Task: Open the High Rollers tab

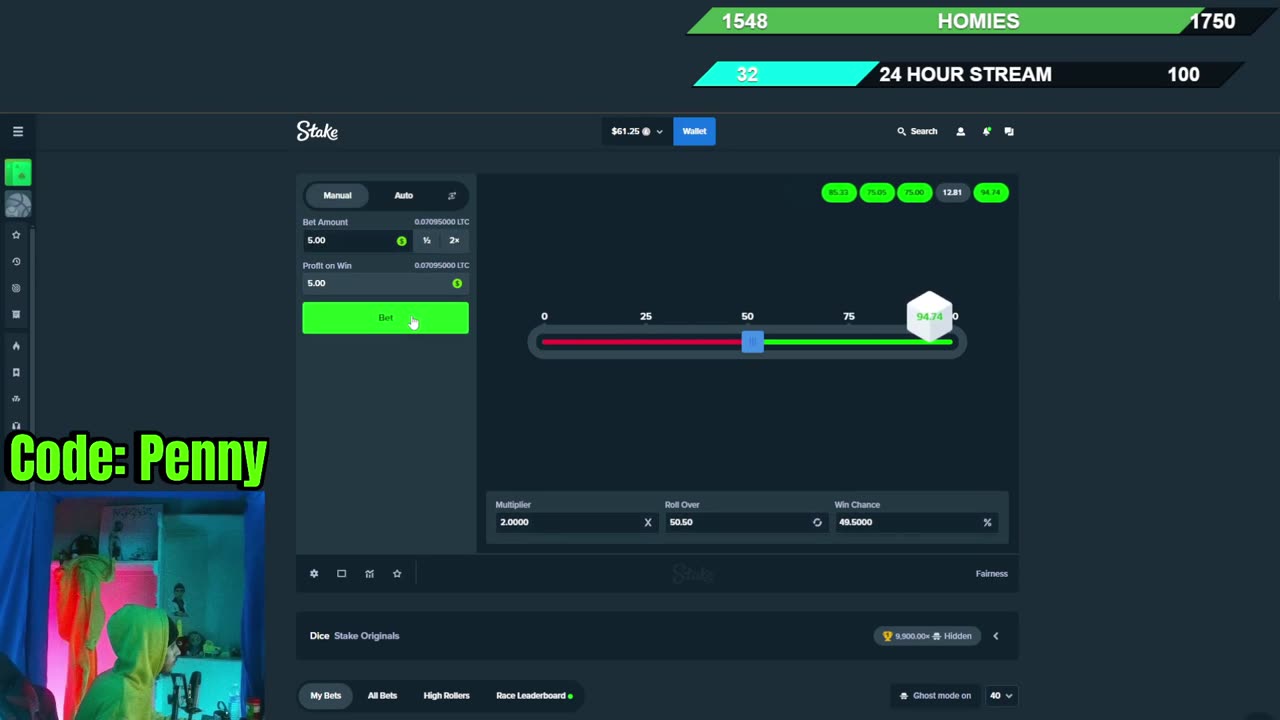Action: click(x=446, y=695)
